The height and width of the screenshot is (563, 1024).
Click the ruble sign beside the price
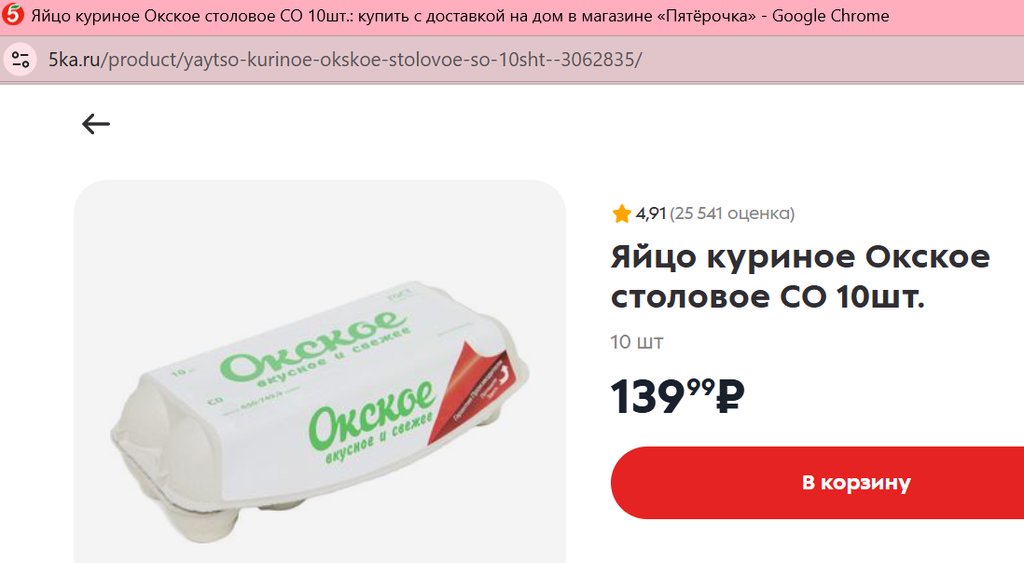[x=730, y=397]
